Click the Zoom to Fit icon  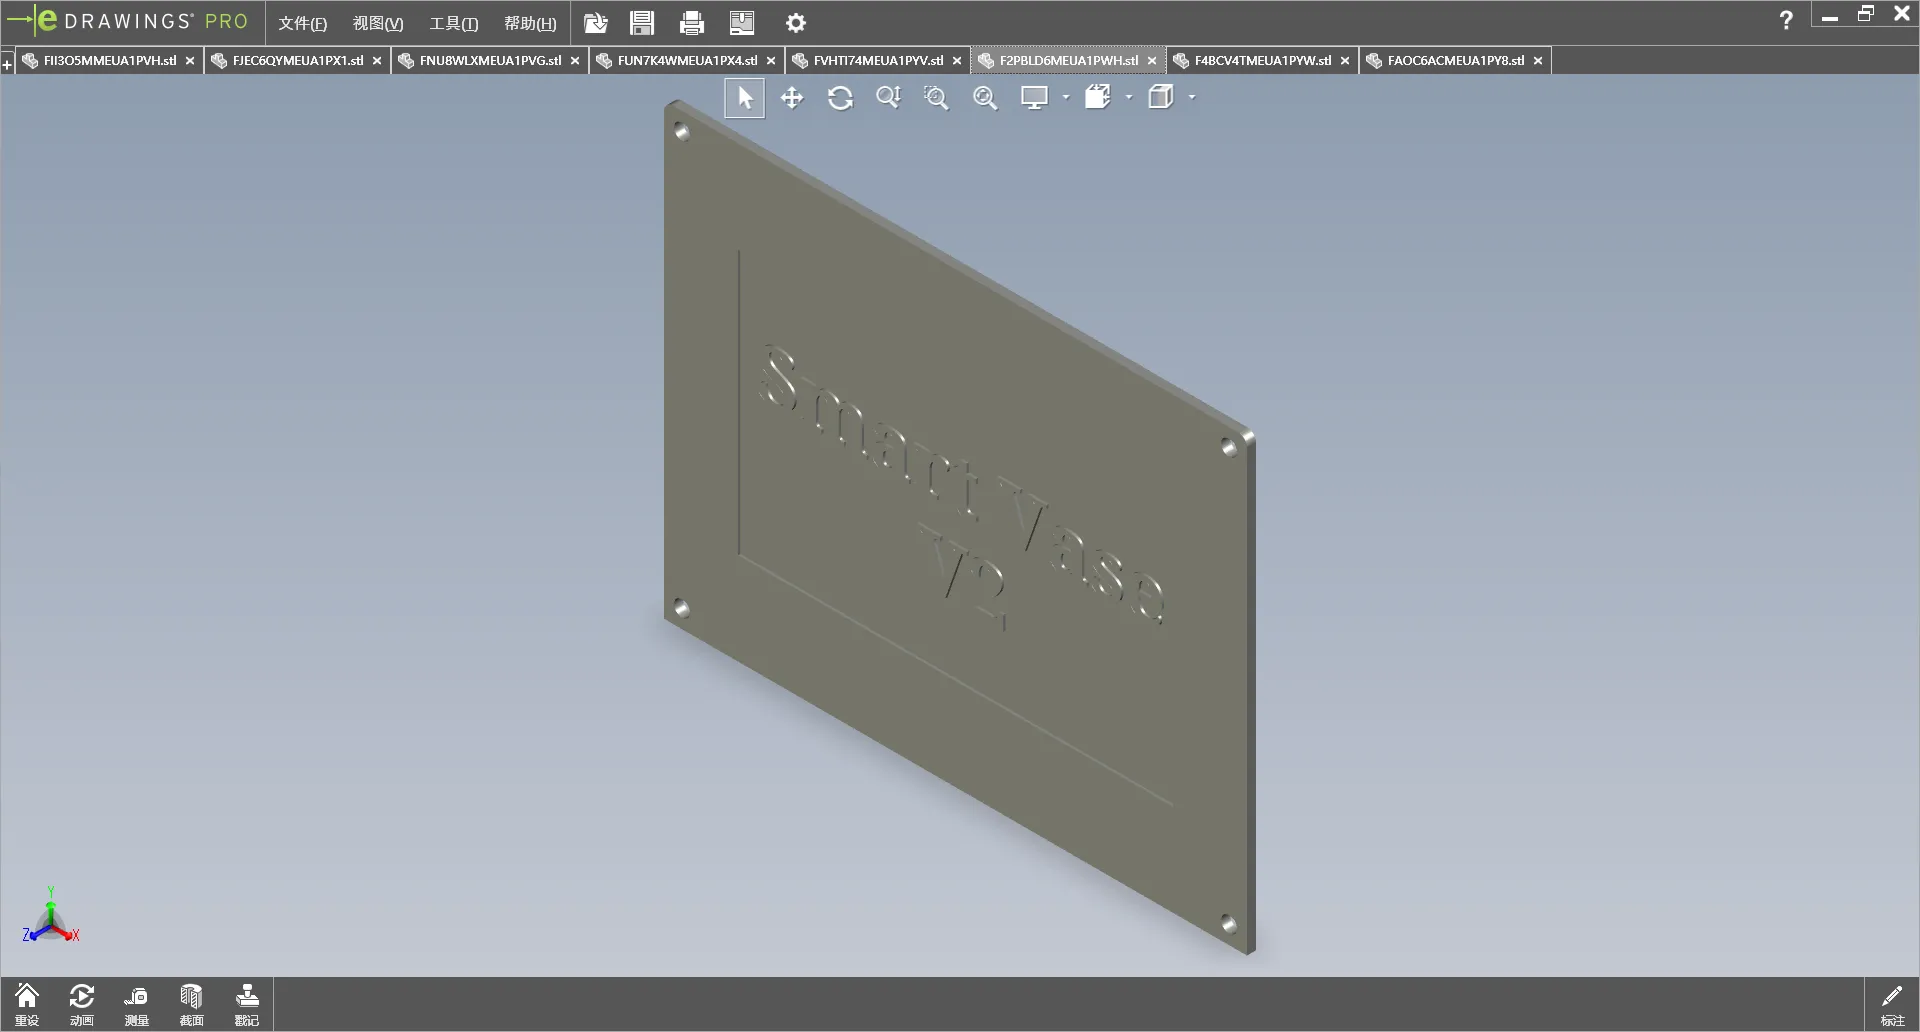[x=985, y=98]
